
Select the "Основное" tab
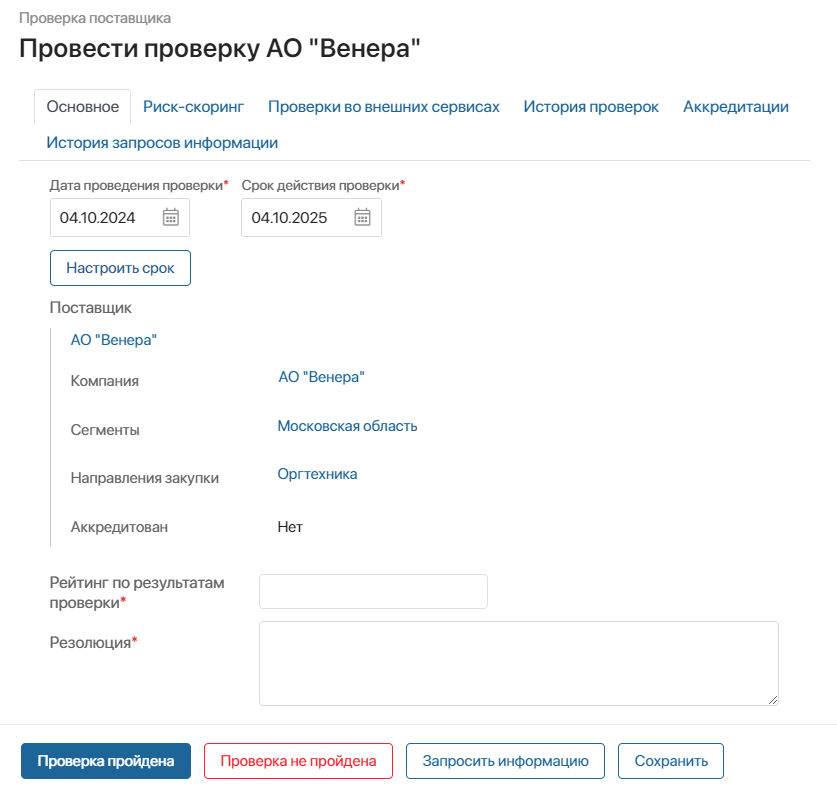click(83, 105)
